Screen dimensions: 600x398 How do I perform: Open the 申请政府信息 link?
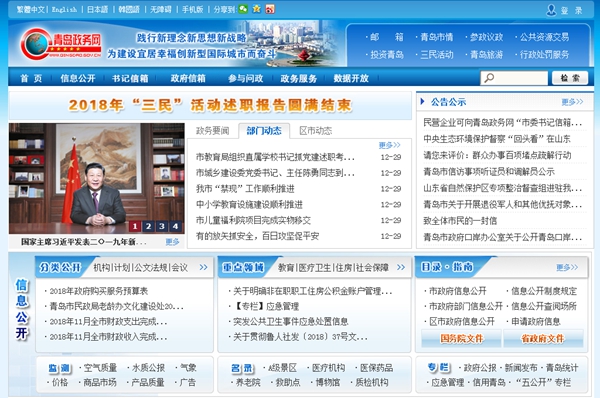536,322
